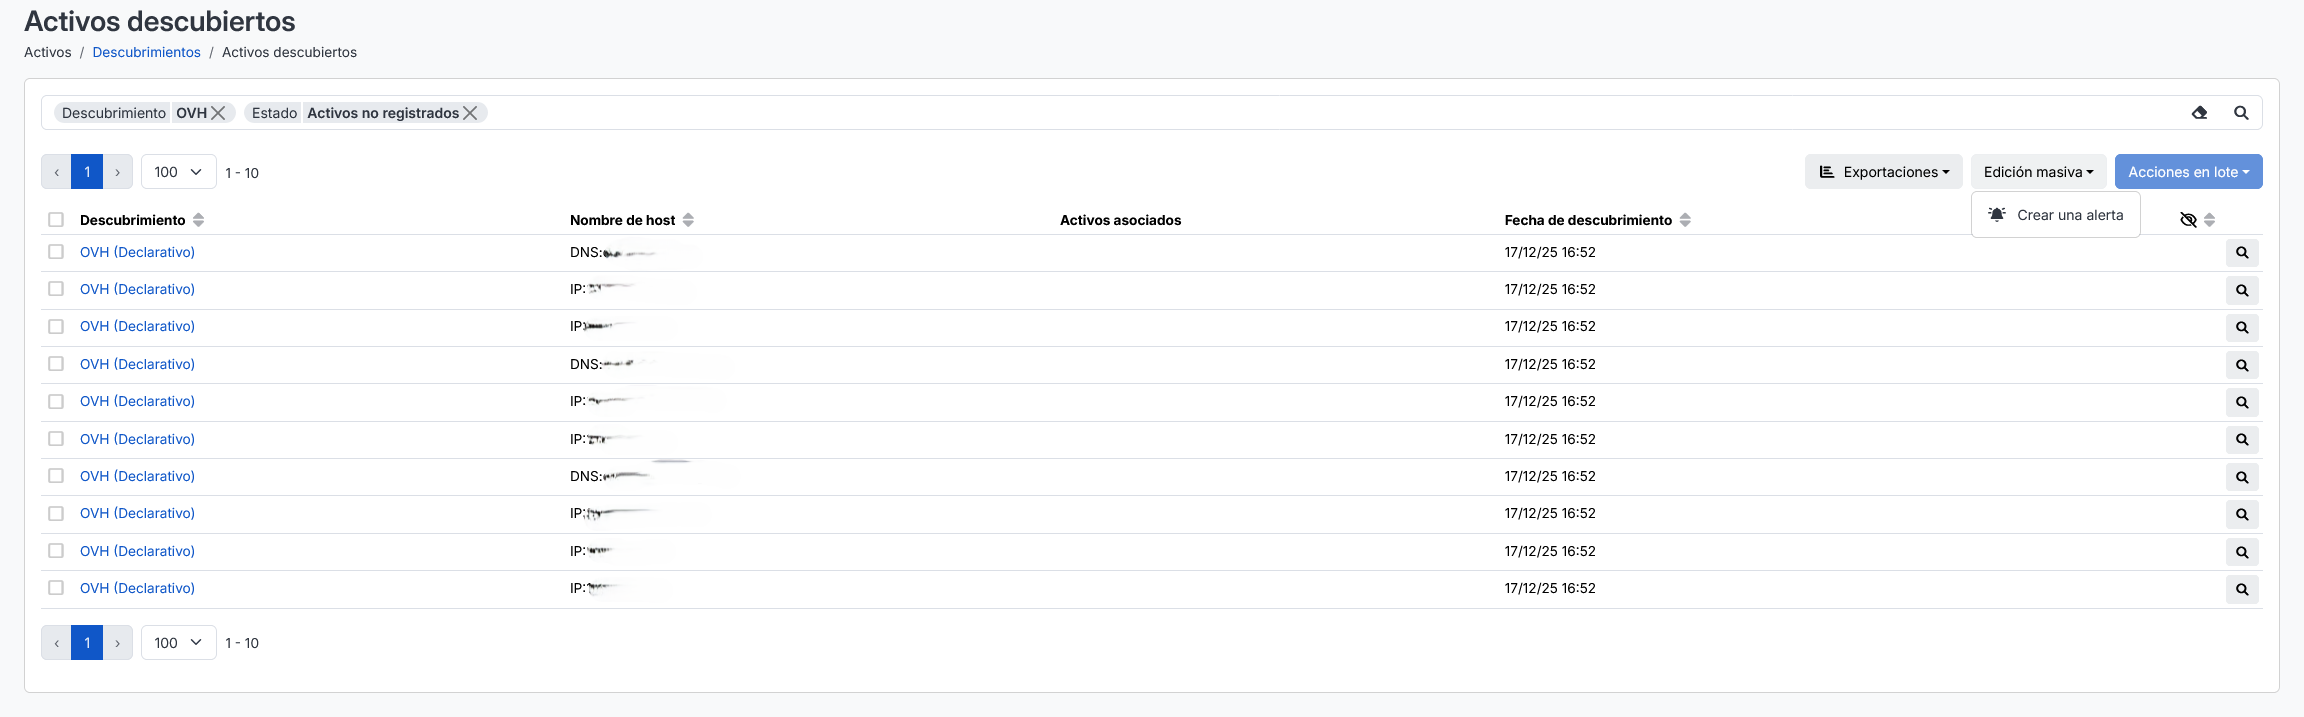Sort by Fecha de descubrimiento using its arrows

tap(1685, 220)
